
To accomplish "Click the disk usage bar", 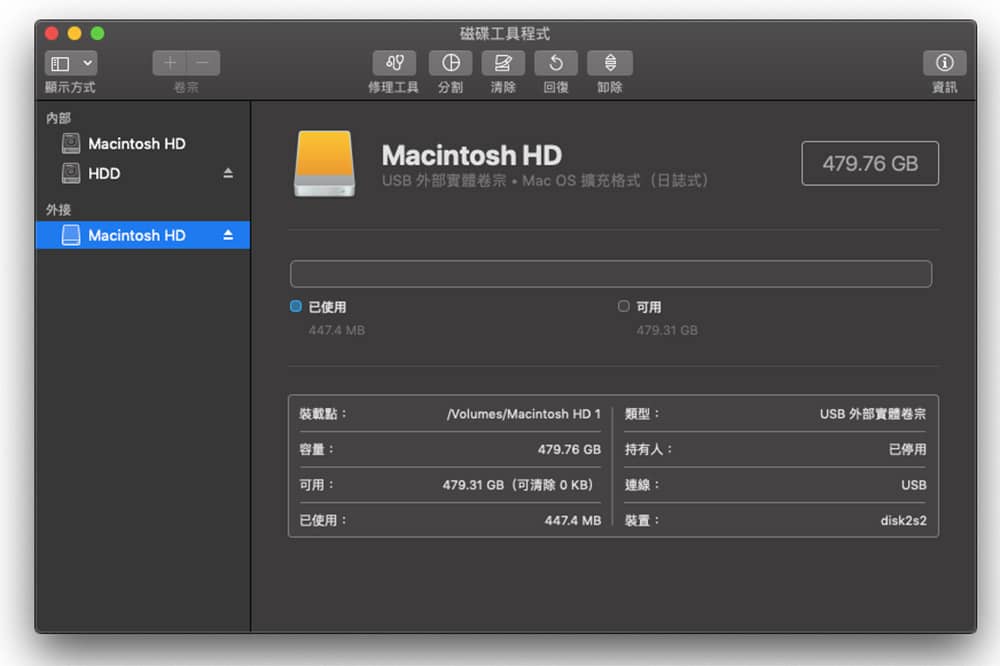I will pyautogui.click(x=611, y=274).
